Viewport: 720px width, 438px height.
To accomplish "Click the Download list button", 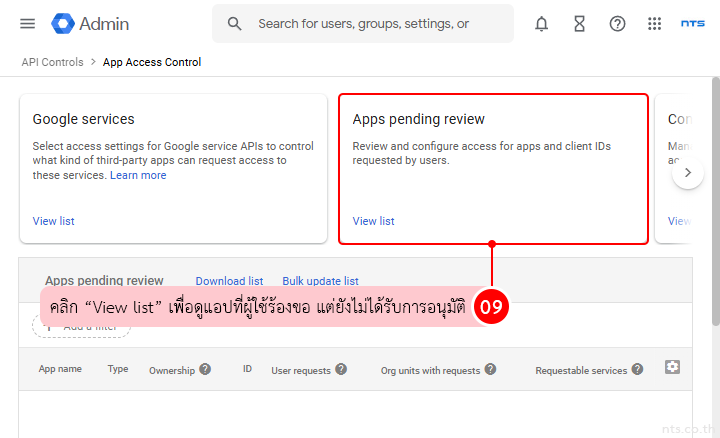I will pyautogui.click(x=229, y=281).
